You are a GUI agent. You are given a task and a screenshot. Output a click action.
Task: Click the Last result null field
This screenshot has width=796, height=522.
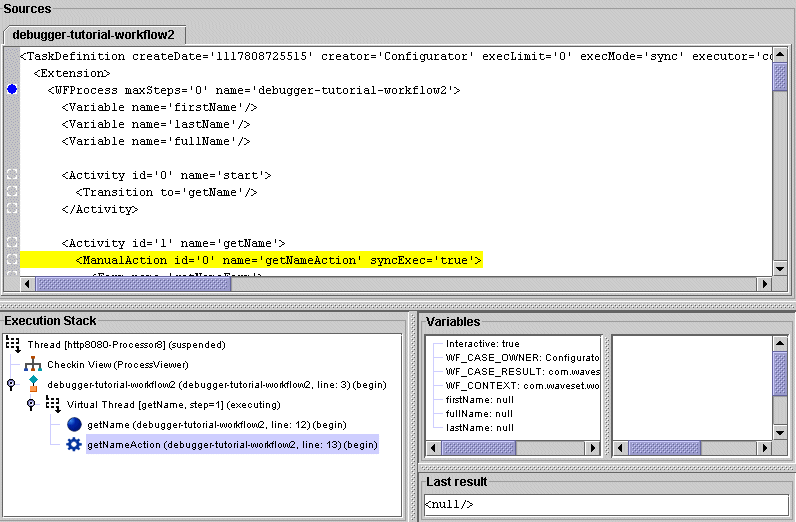(606, 504)
